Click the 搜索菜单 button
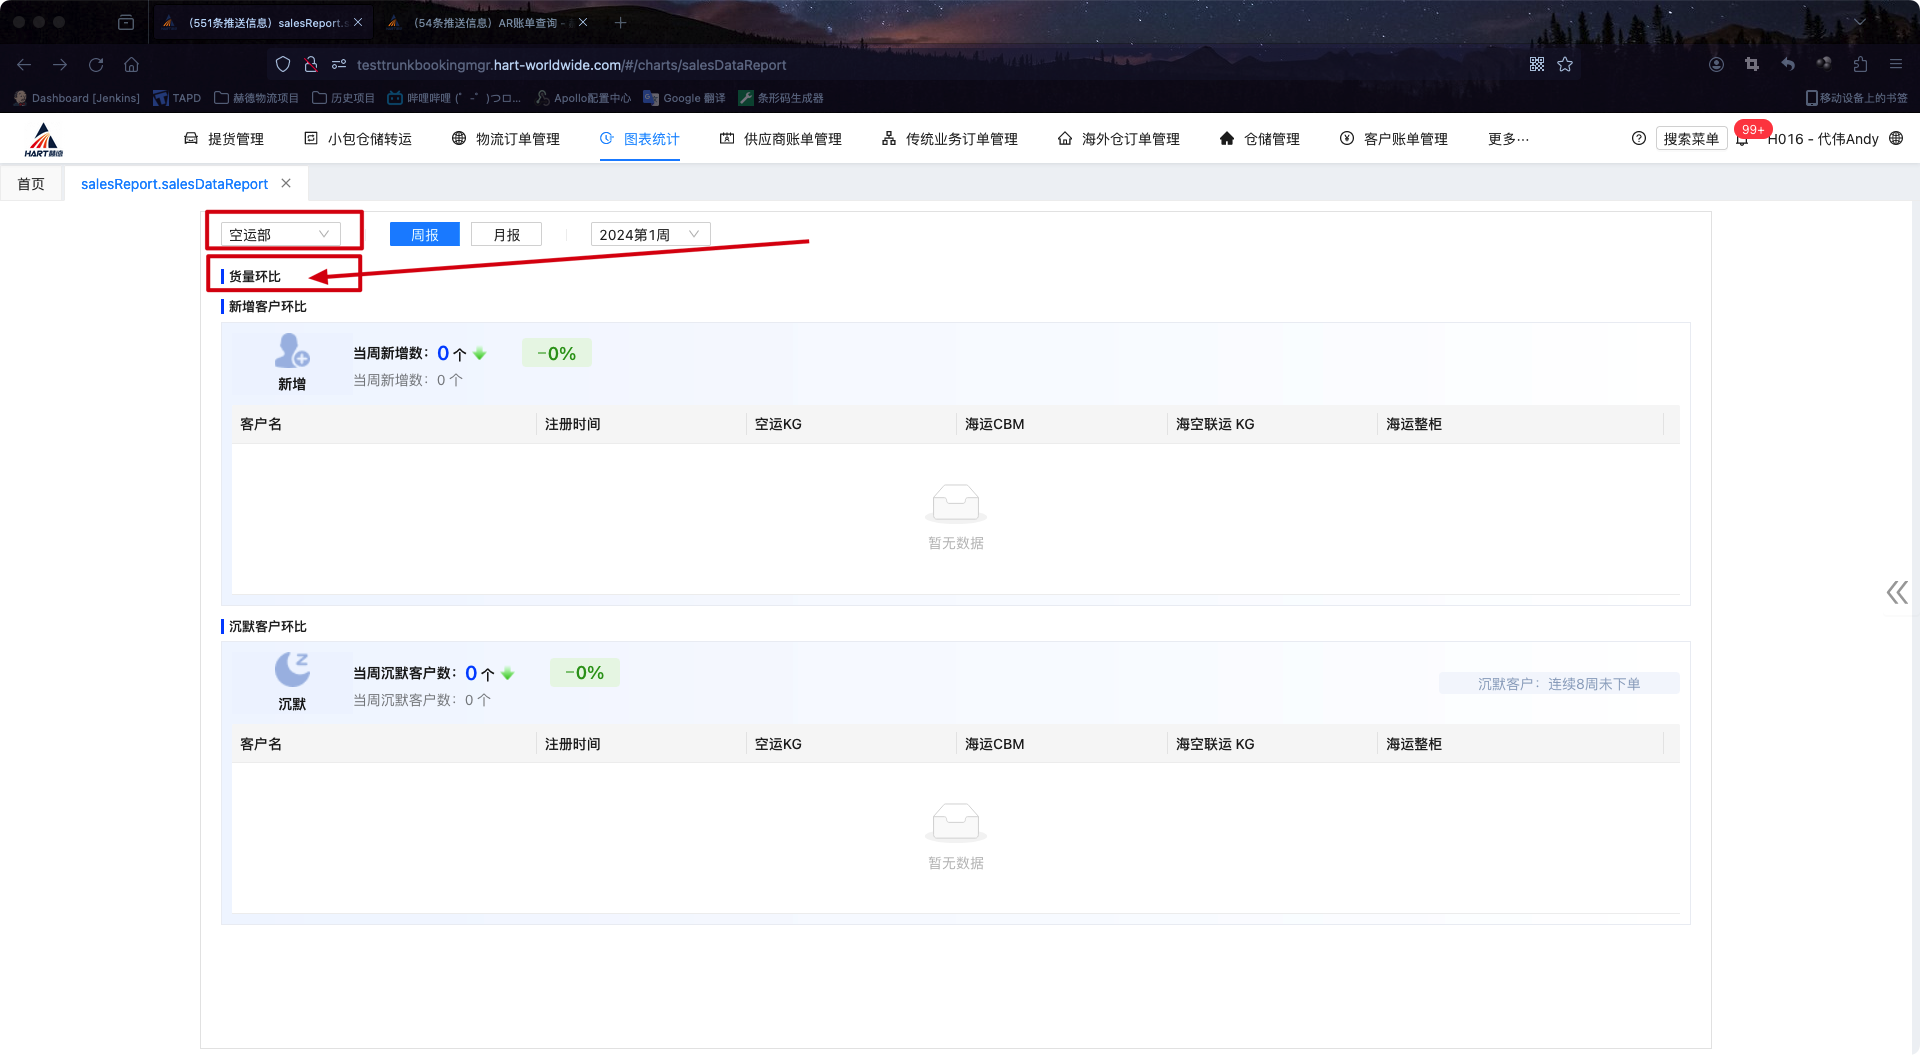Image resolution: width=1920 pixels, height=1055 pixels. click(x=1690, y=139)
